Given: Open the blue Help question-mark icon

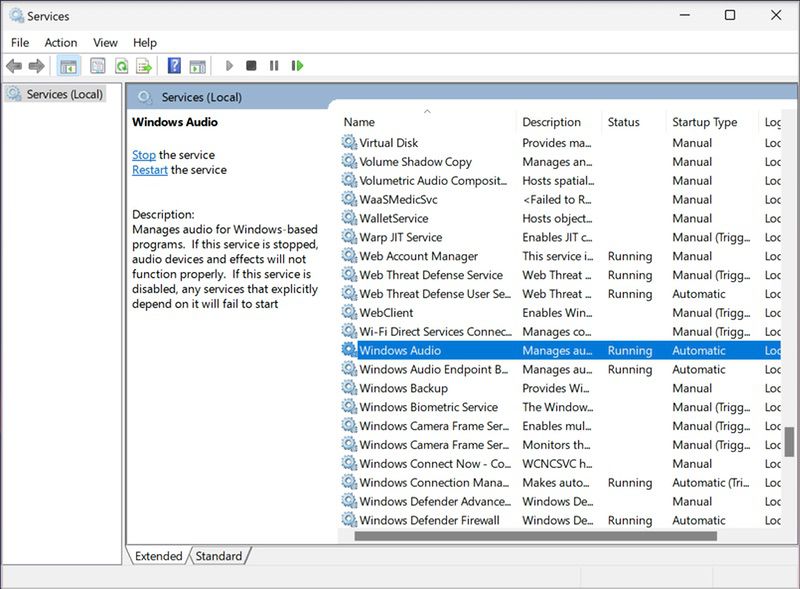Looking at the screenshot, I should 174,65.
